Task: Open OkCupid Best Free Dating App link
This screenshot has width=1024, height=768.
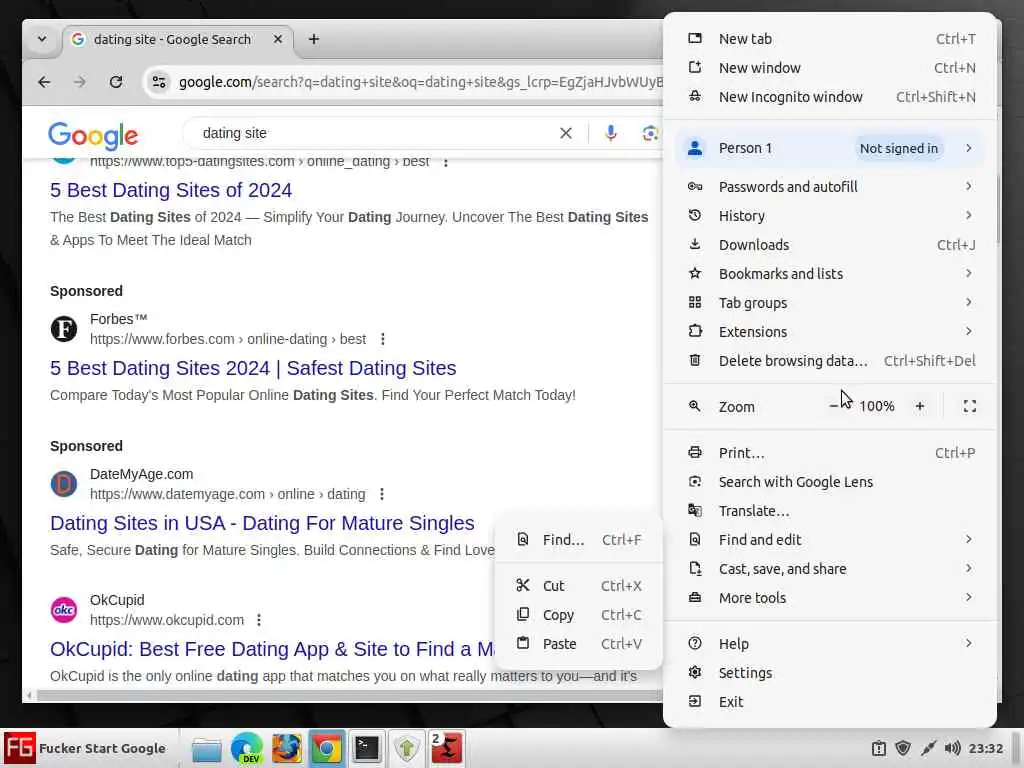Action: 272,649
